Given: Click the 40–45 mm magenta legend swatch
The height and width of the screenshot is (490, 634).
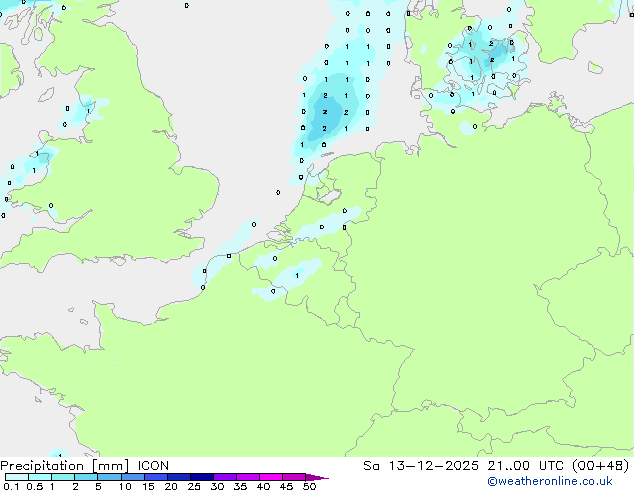Looking at the screenshot, I should click(271, 477).
